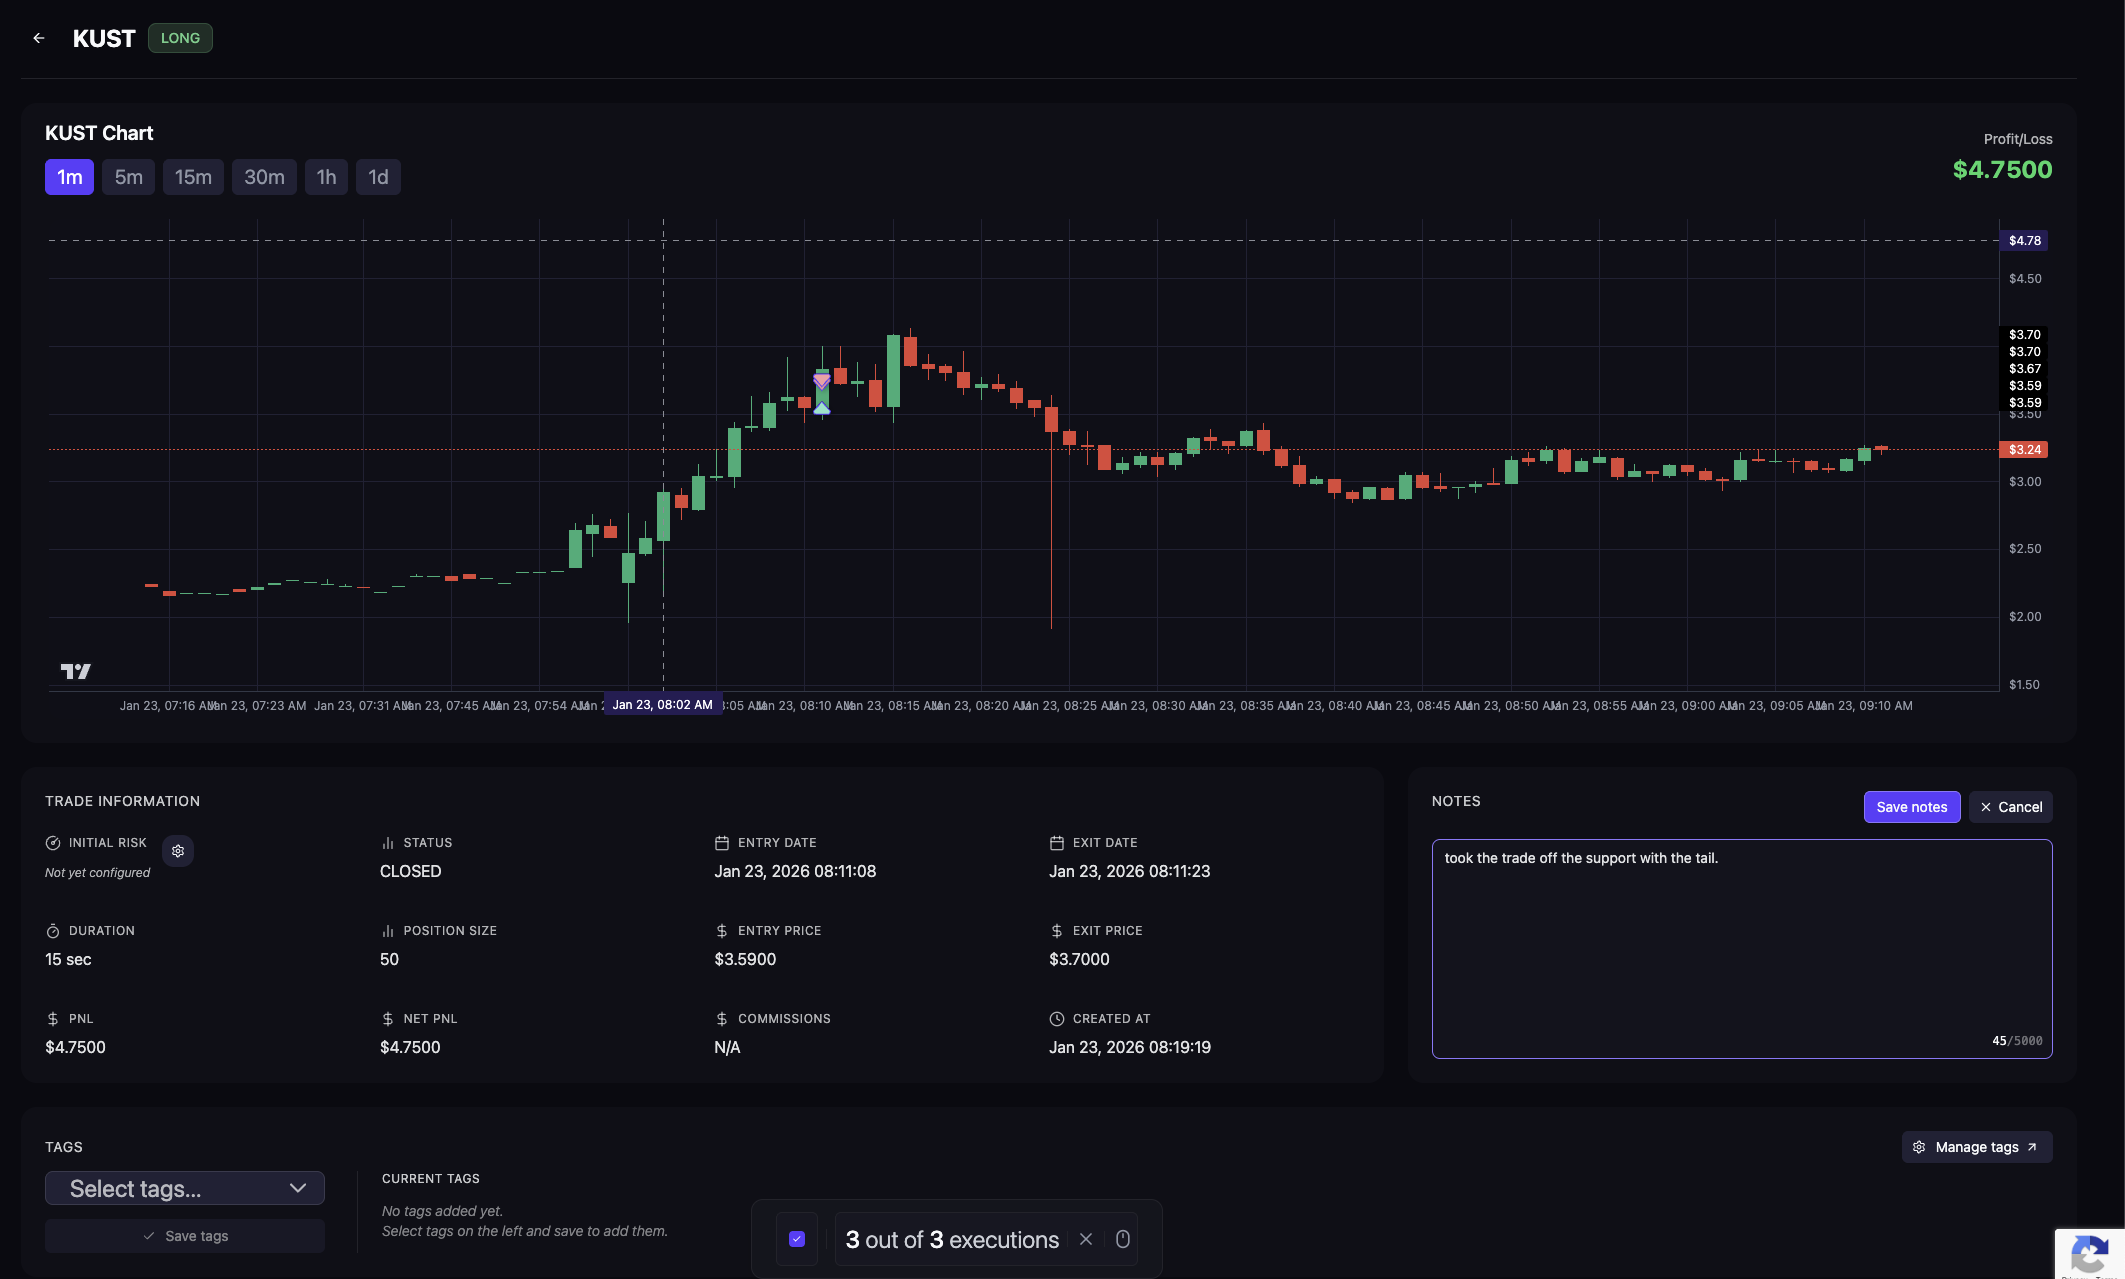The height and width of the screenshot is (1279, 2125).
Task: Select the 1h chart interval
Action: click(326, 177)
